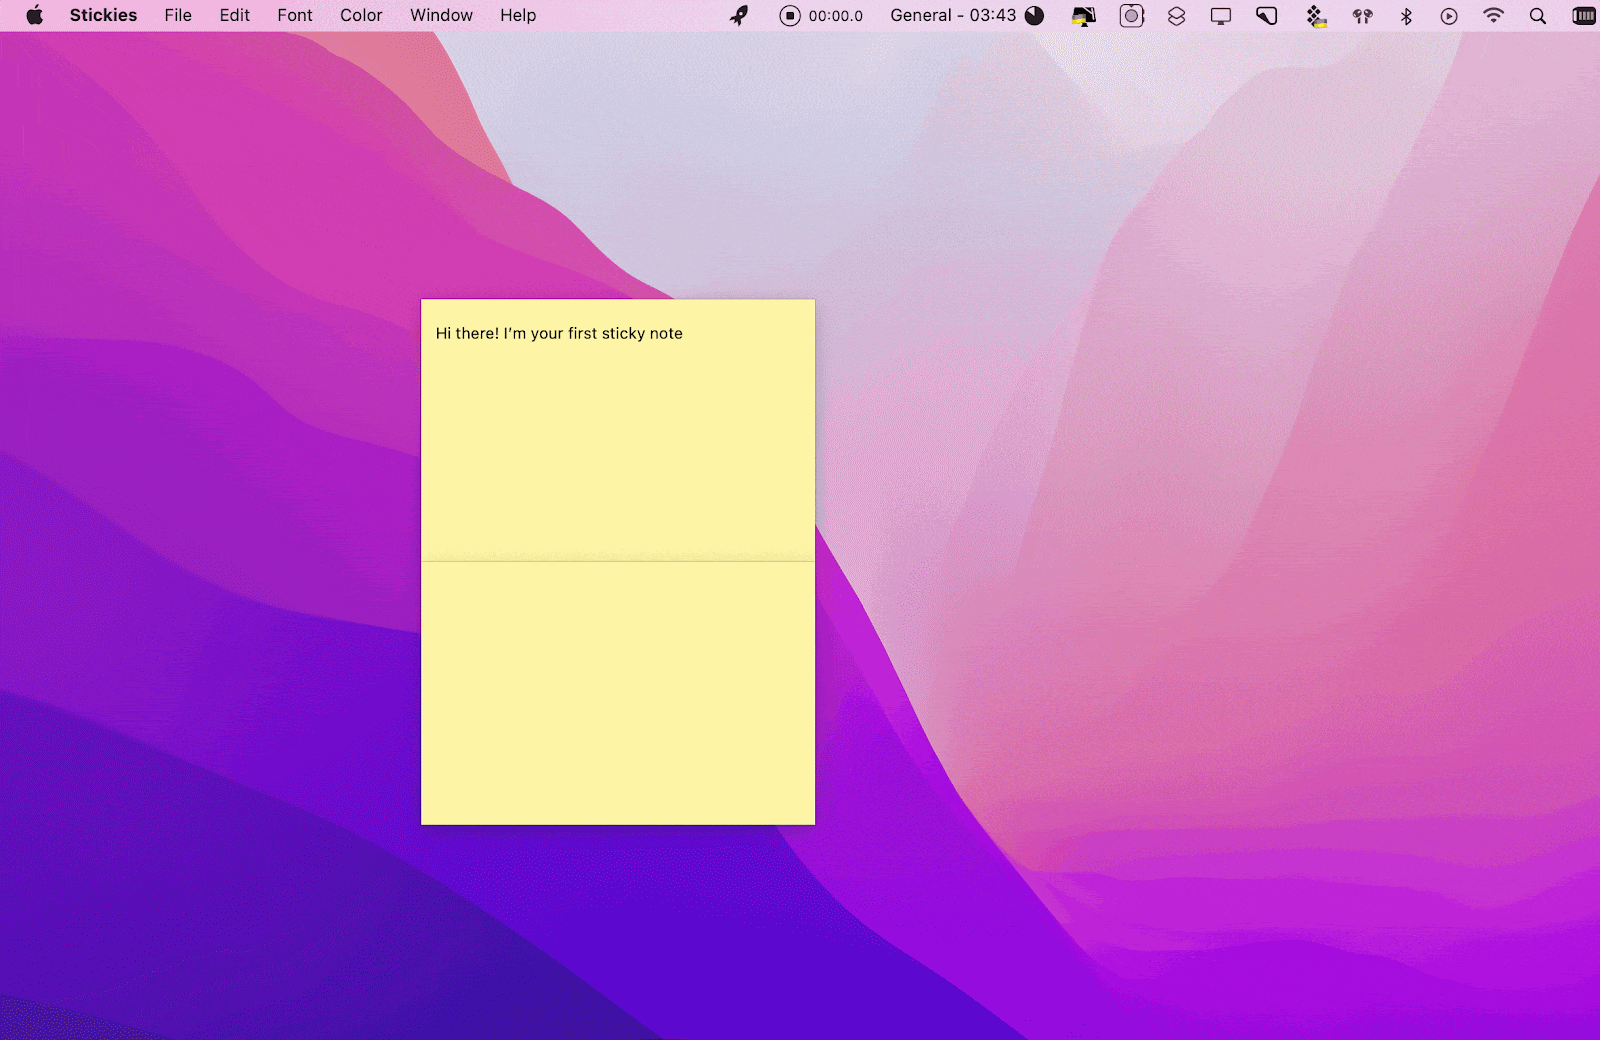
Task: Open the screen mirroring status icon
Action: [1220, 15]
